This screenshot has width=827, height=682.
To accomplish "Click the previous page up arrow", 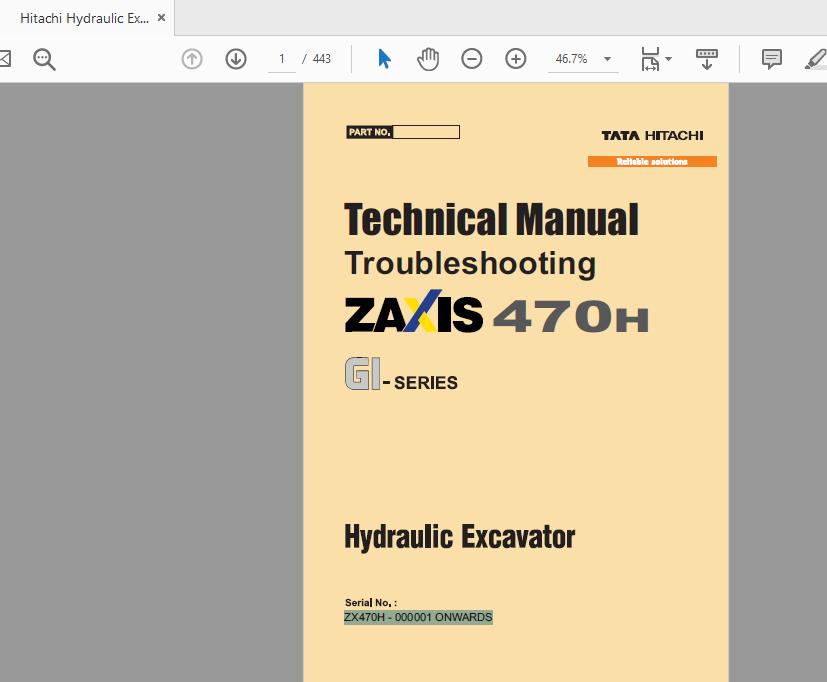I will 191,58.
